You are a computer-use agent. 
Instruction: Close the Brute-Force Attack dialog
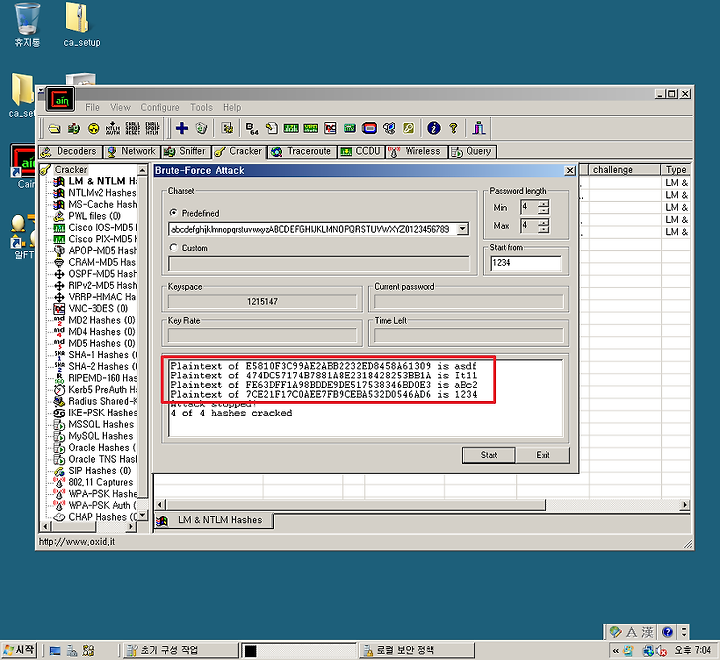coord(570,170)
